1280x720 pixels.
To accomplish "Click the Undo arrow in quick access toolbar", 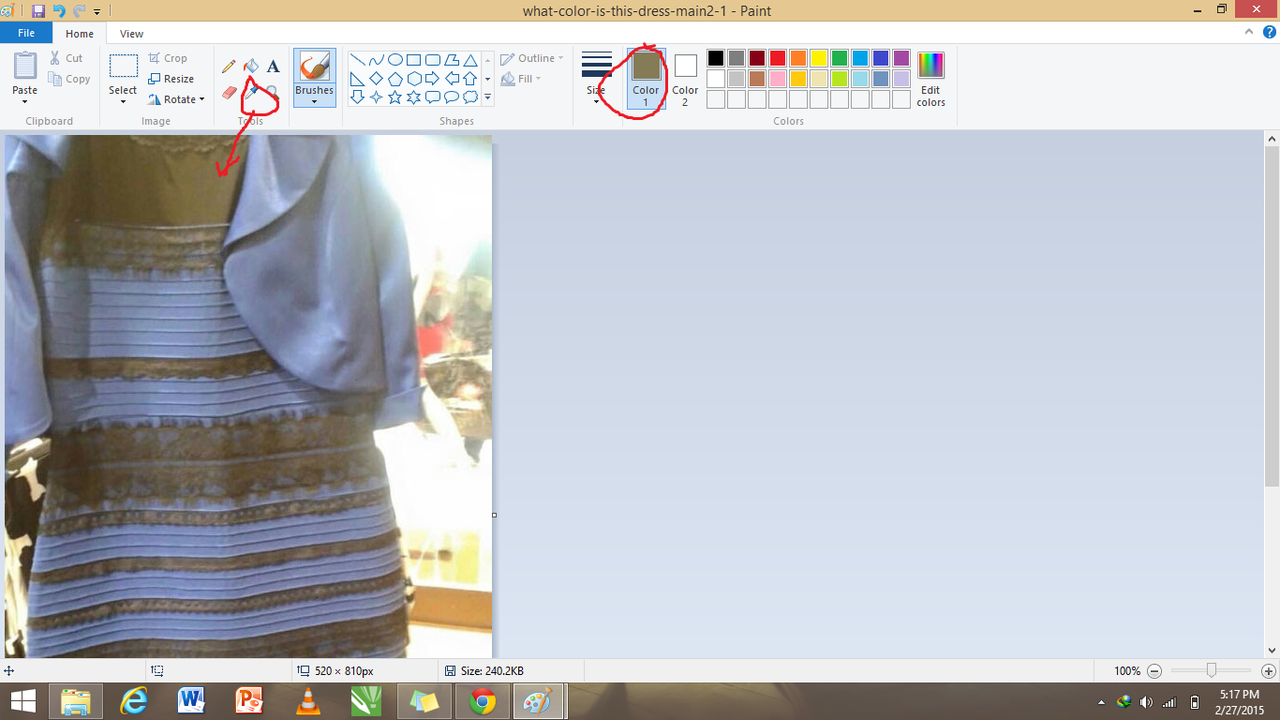I will coord(59,11).
